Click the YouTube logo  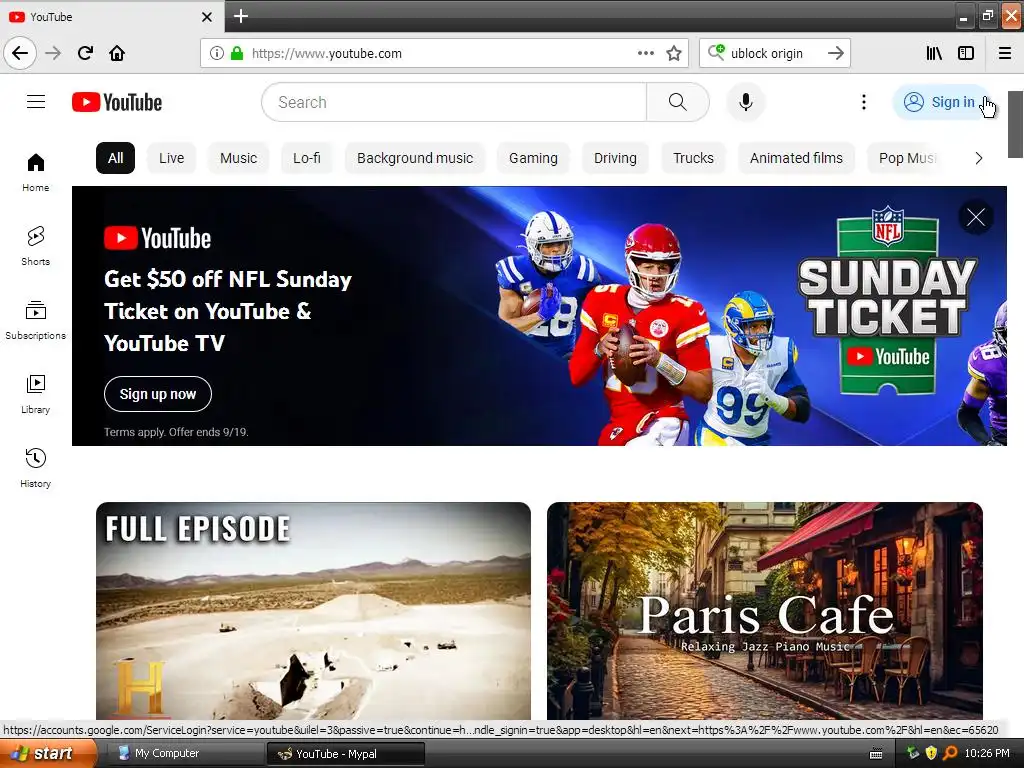pos(117,102)
